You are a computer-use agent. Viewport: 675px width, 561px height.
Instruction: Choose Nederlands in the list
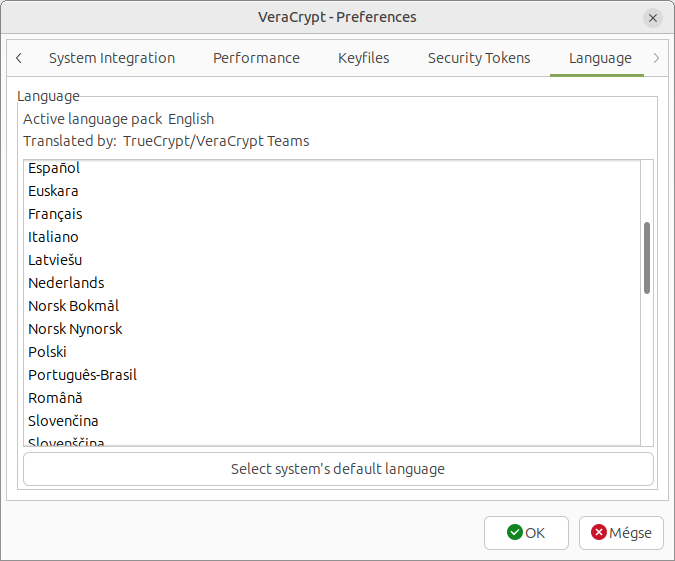[x=66, y=283]
